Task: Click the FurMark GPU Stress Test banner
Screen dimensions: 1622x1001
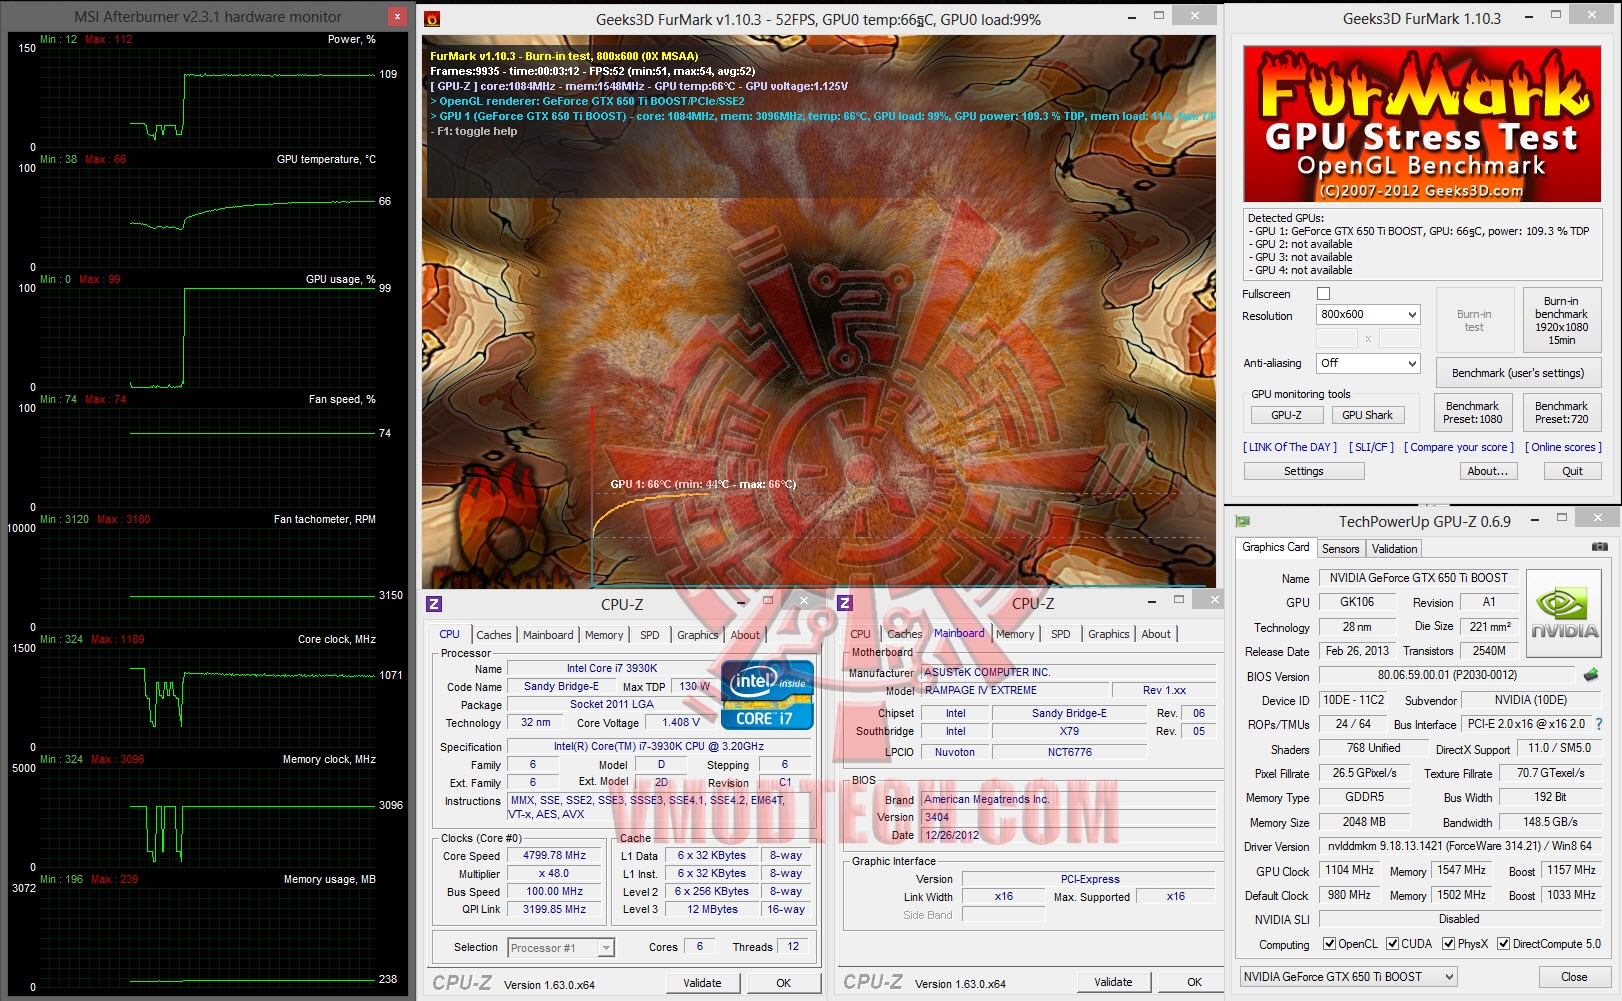Action: coord(1422,124)
